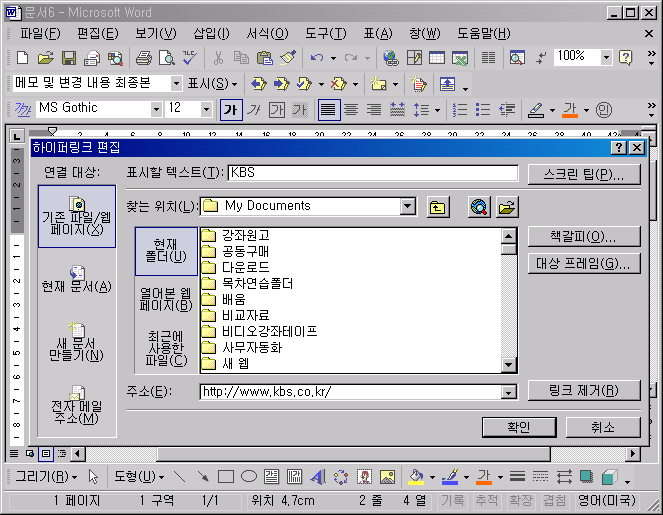663x515 pixels.
Task: Select the Rectangle drawing tool
Action: (226, 477)
